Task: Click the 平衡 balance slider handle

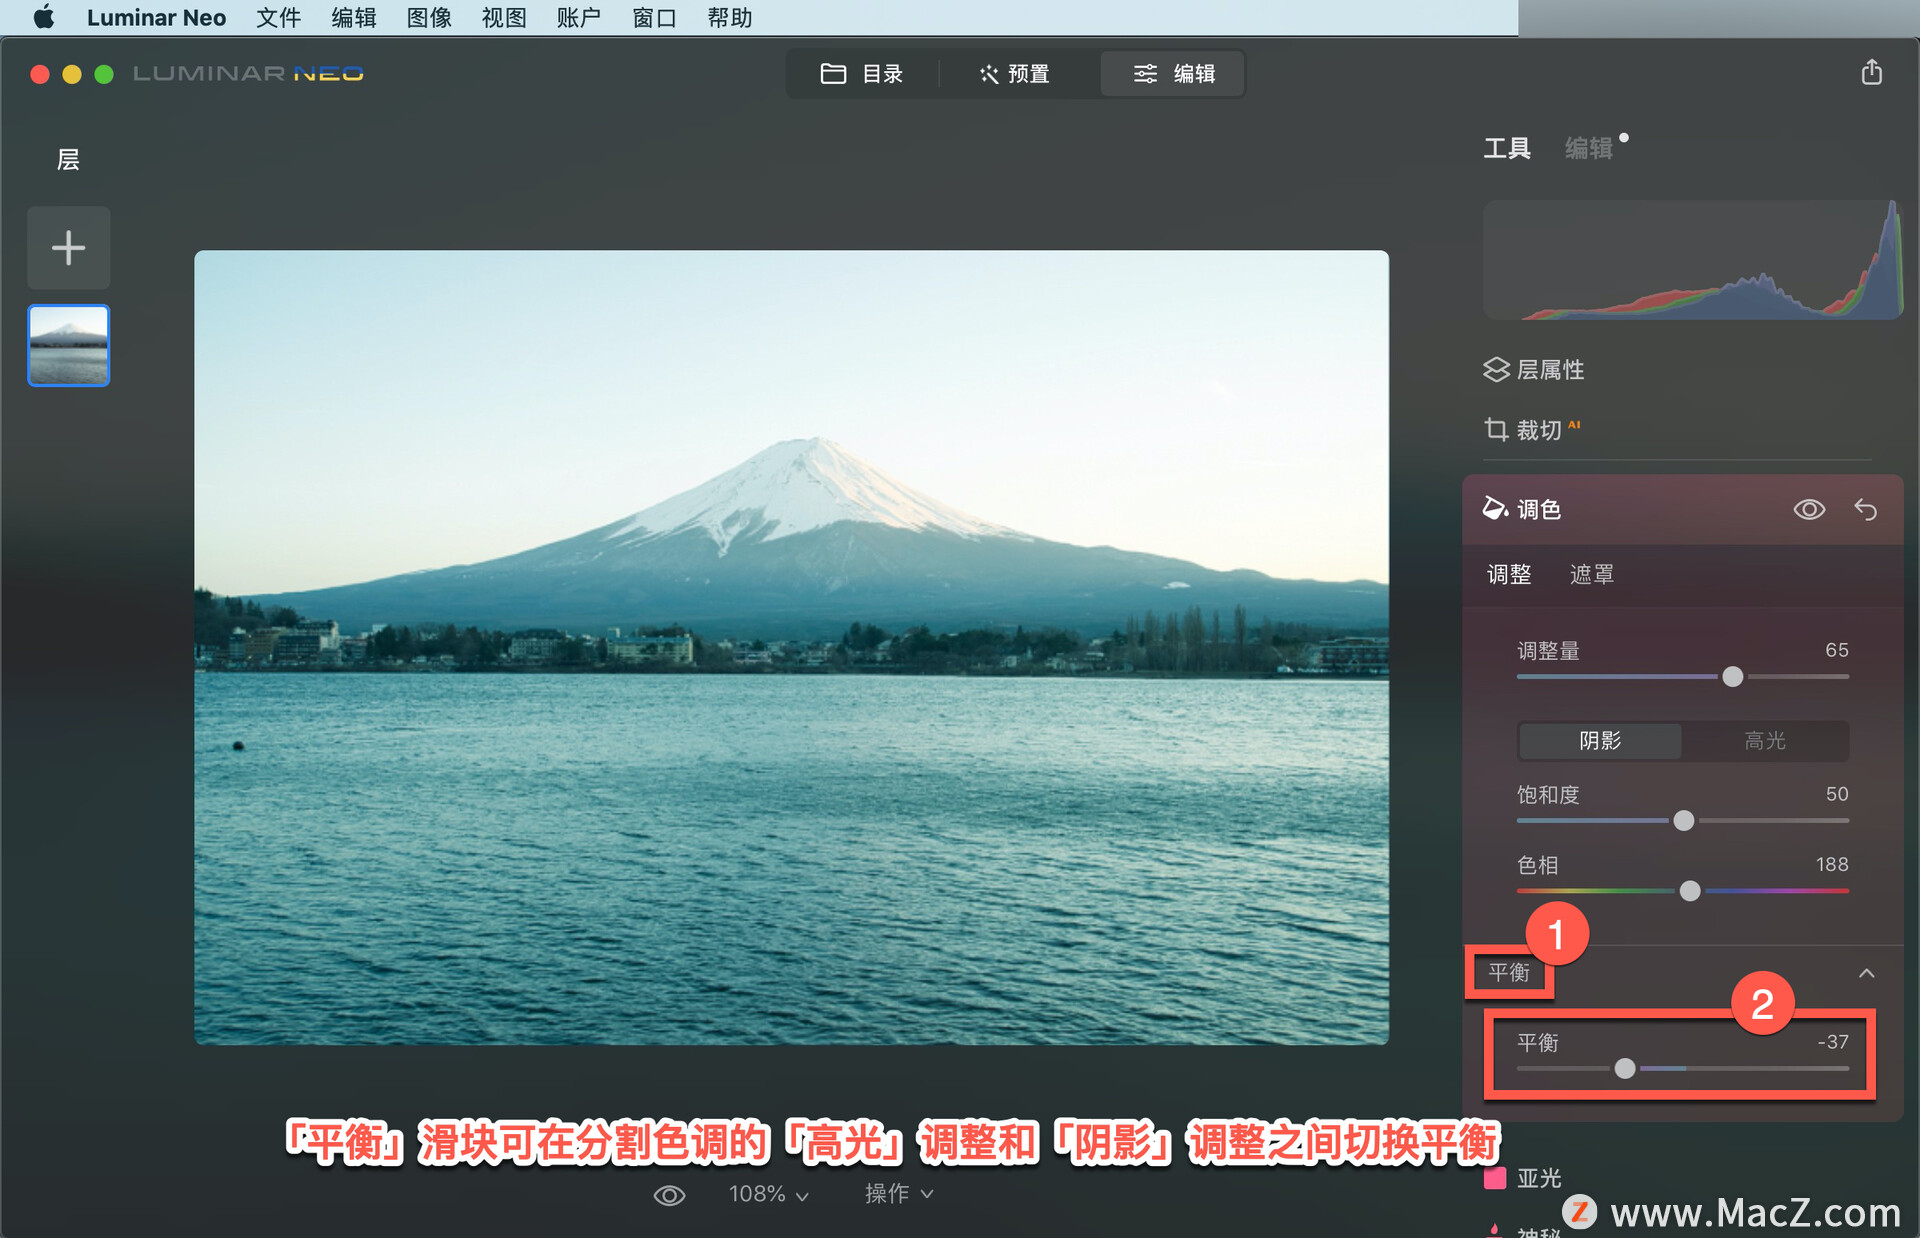Action: [1625, 1069]
